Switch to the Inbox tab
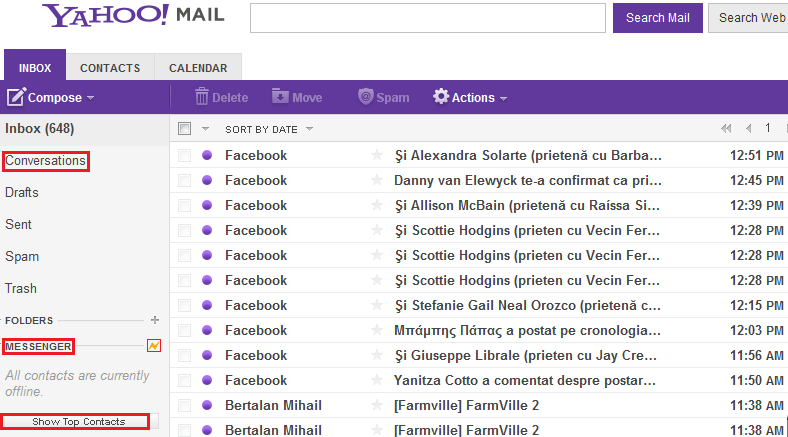This screenshot has width=788, height=437. 35,67
